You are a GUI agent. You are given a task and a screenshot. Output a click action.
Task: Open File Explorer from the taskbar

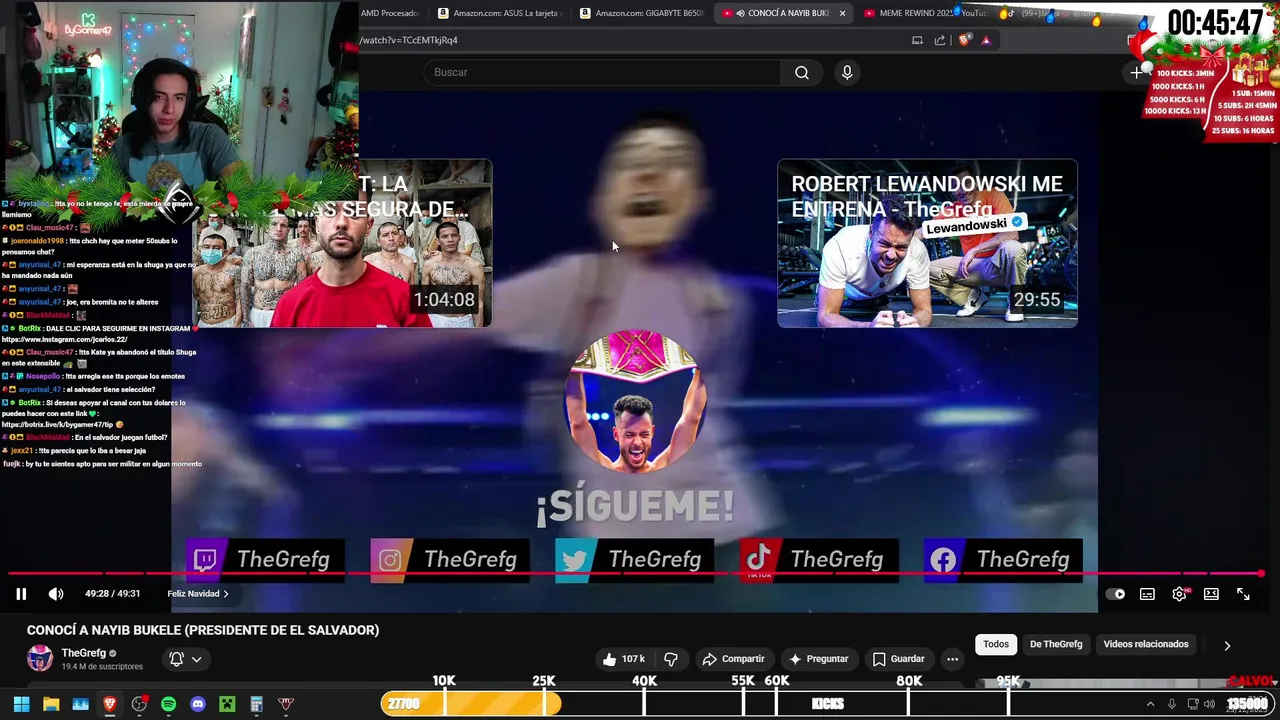pyautogui.click(x=51, y=704)
